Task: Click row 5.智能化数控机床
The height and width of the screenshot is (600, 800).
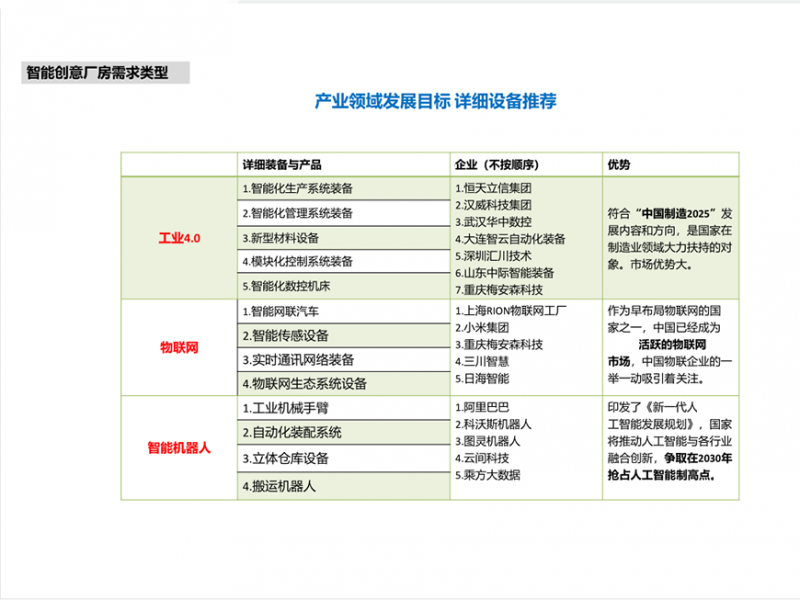Action: [x=343, y=286]
